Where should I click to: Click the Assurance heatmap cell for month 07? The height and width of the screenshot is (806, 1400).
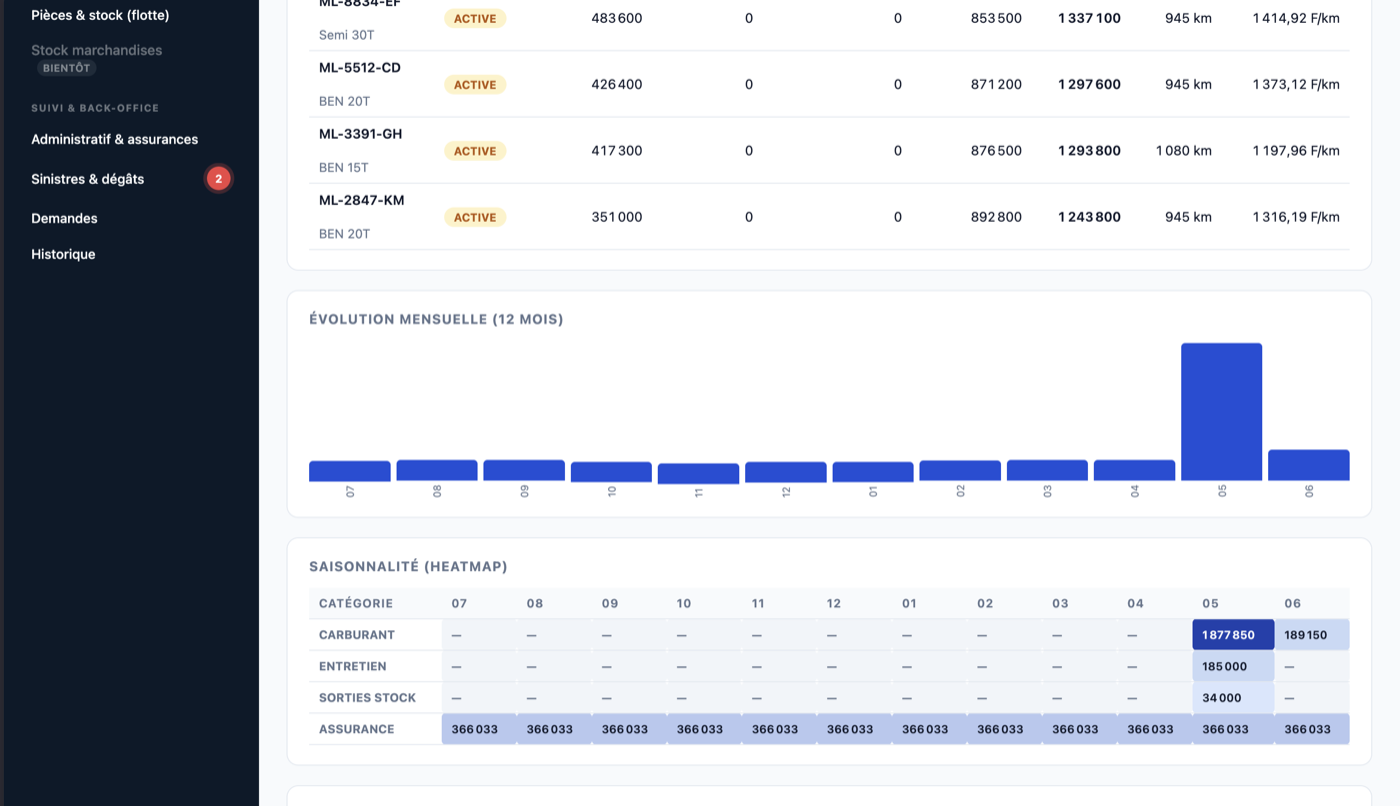coord(479,729)
